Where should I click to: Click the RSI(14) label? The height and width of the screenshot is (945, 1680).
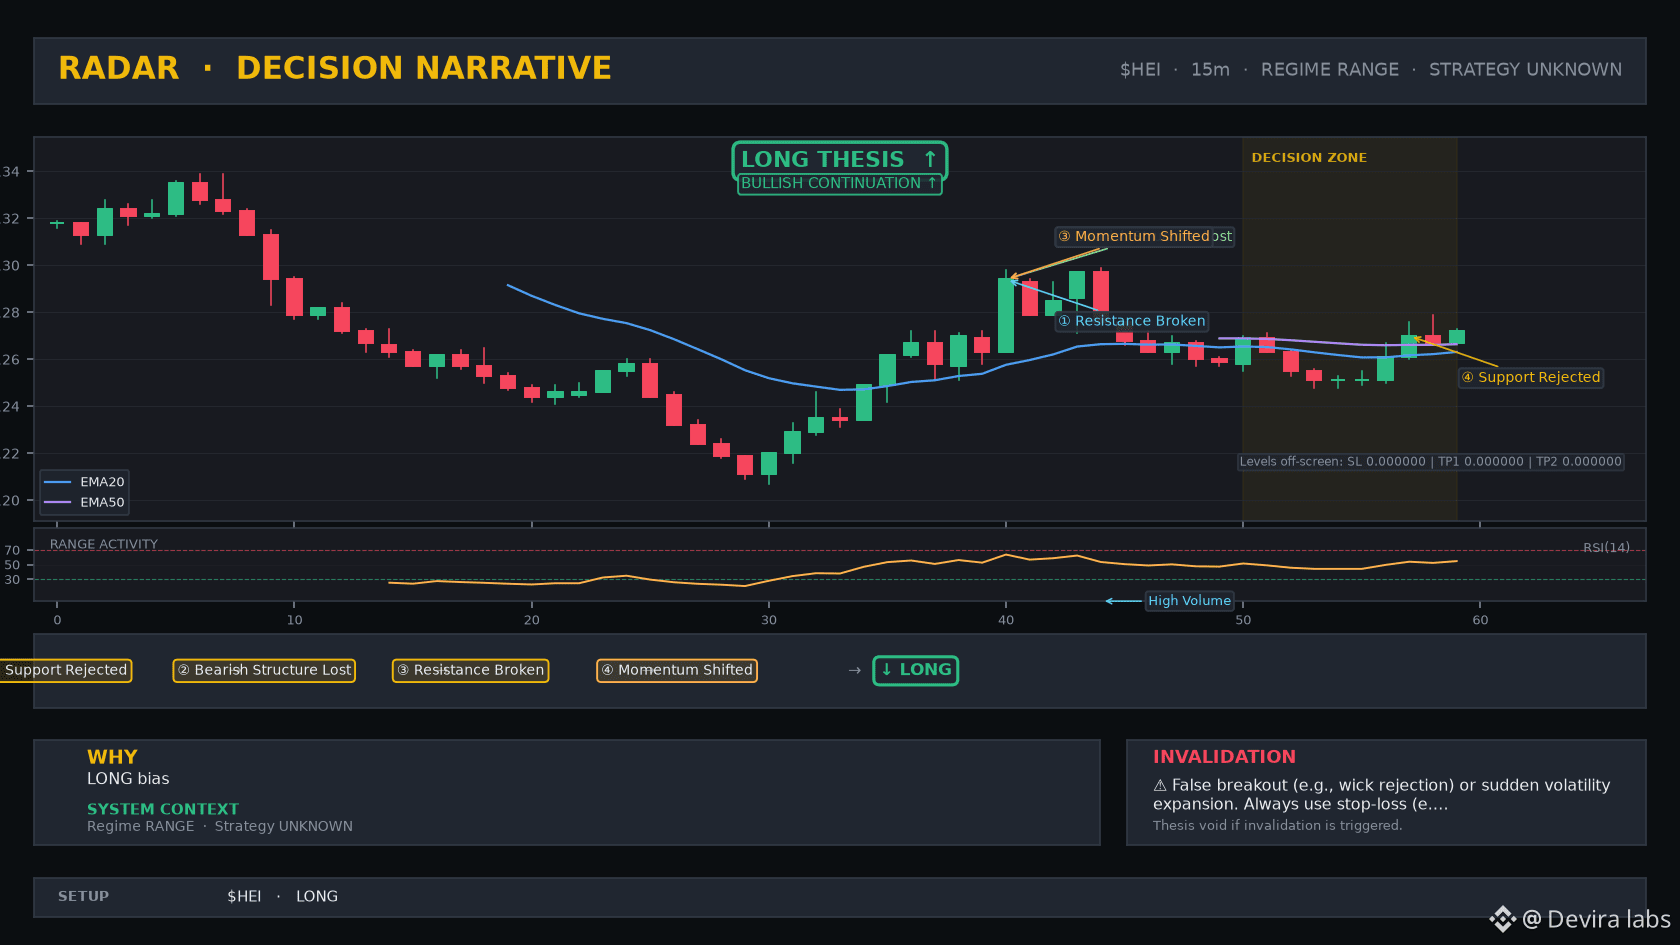coord(1606,548)
